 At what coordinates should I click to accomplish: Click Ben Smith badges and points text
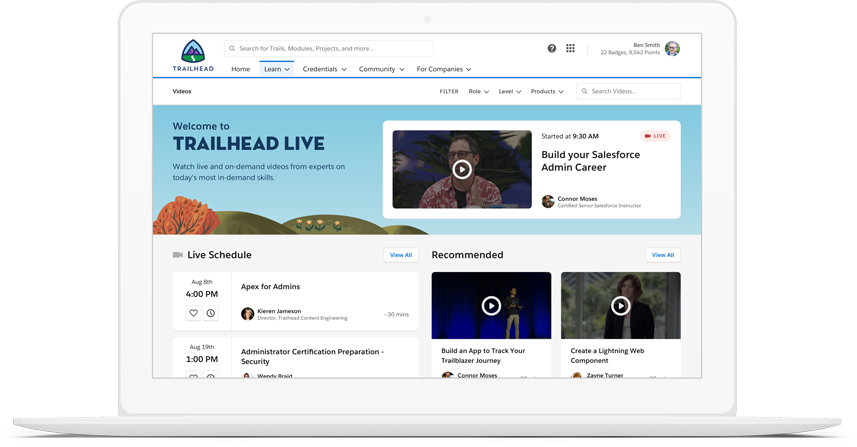[630, 52]
